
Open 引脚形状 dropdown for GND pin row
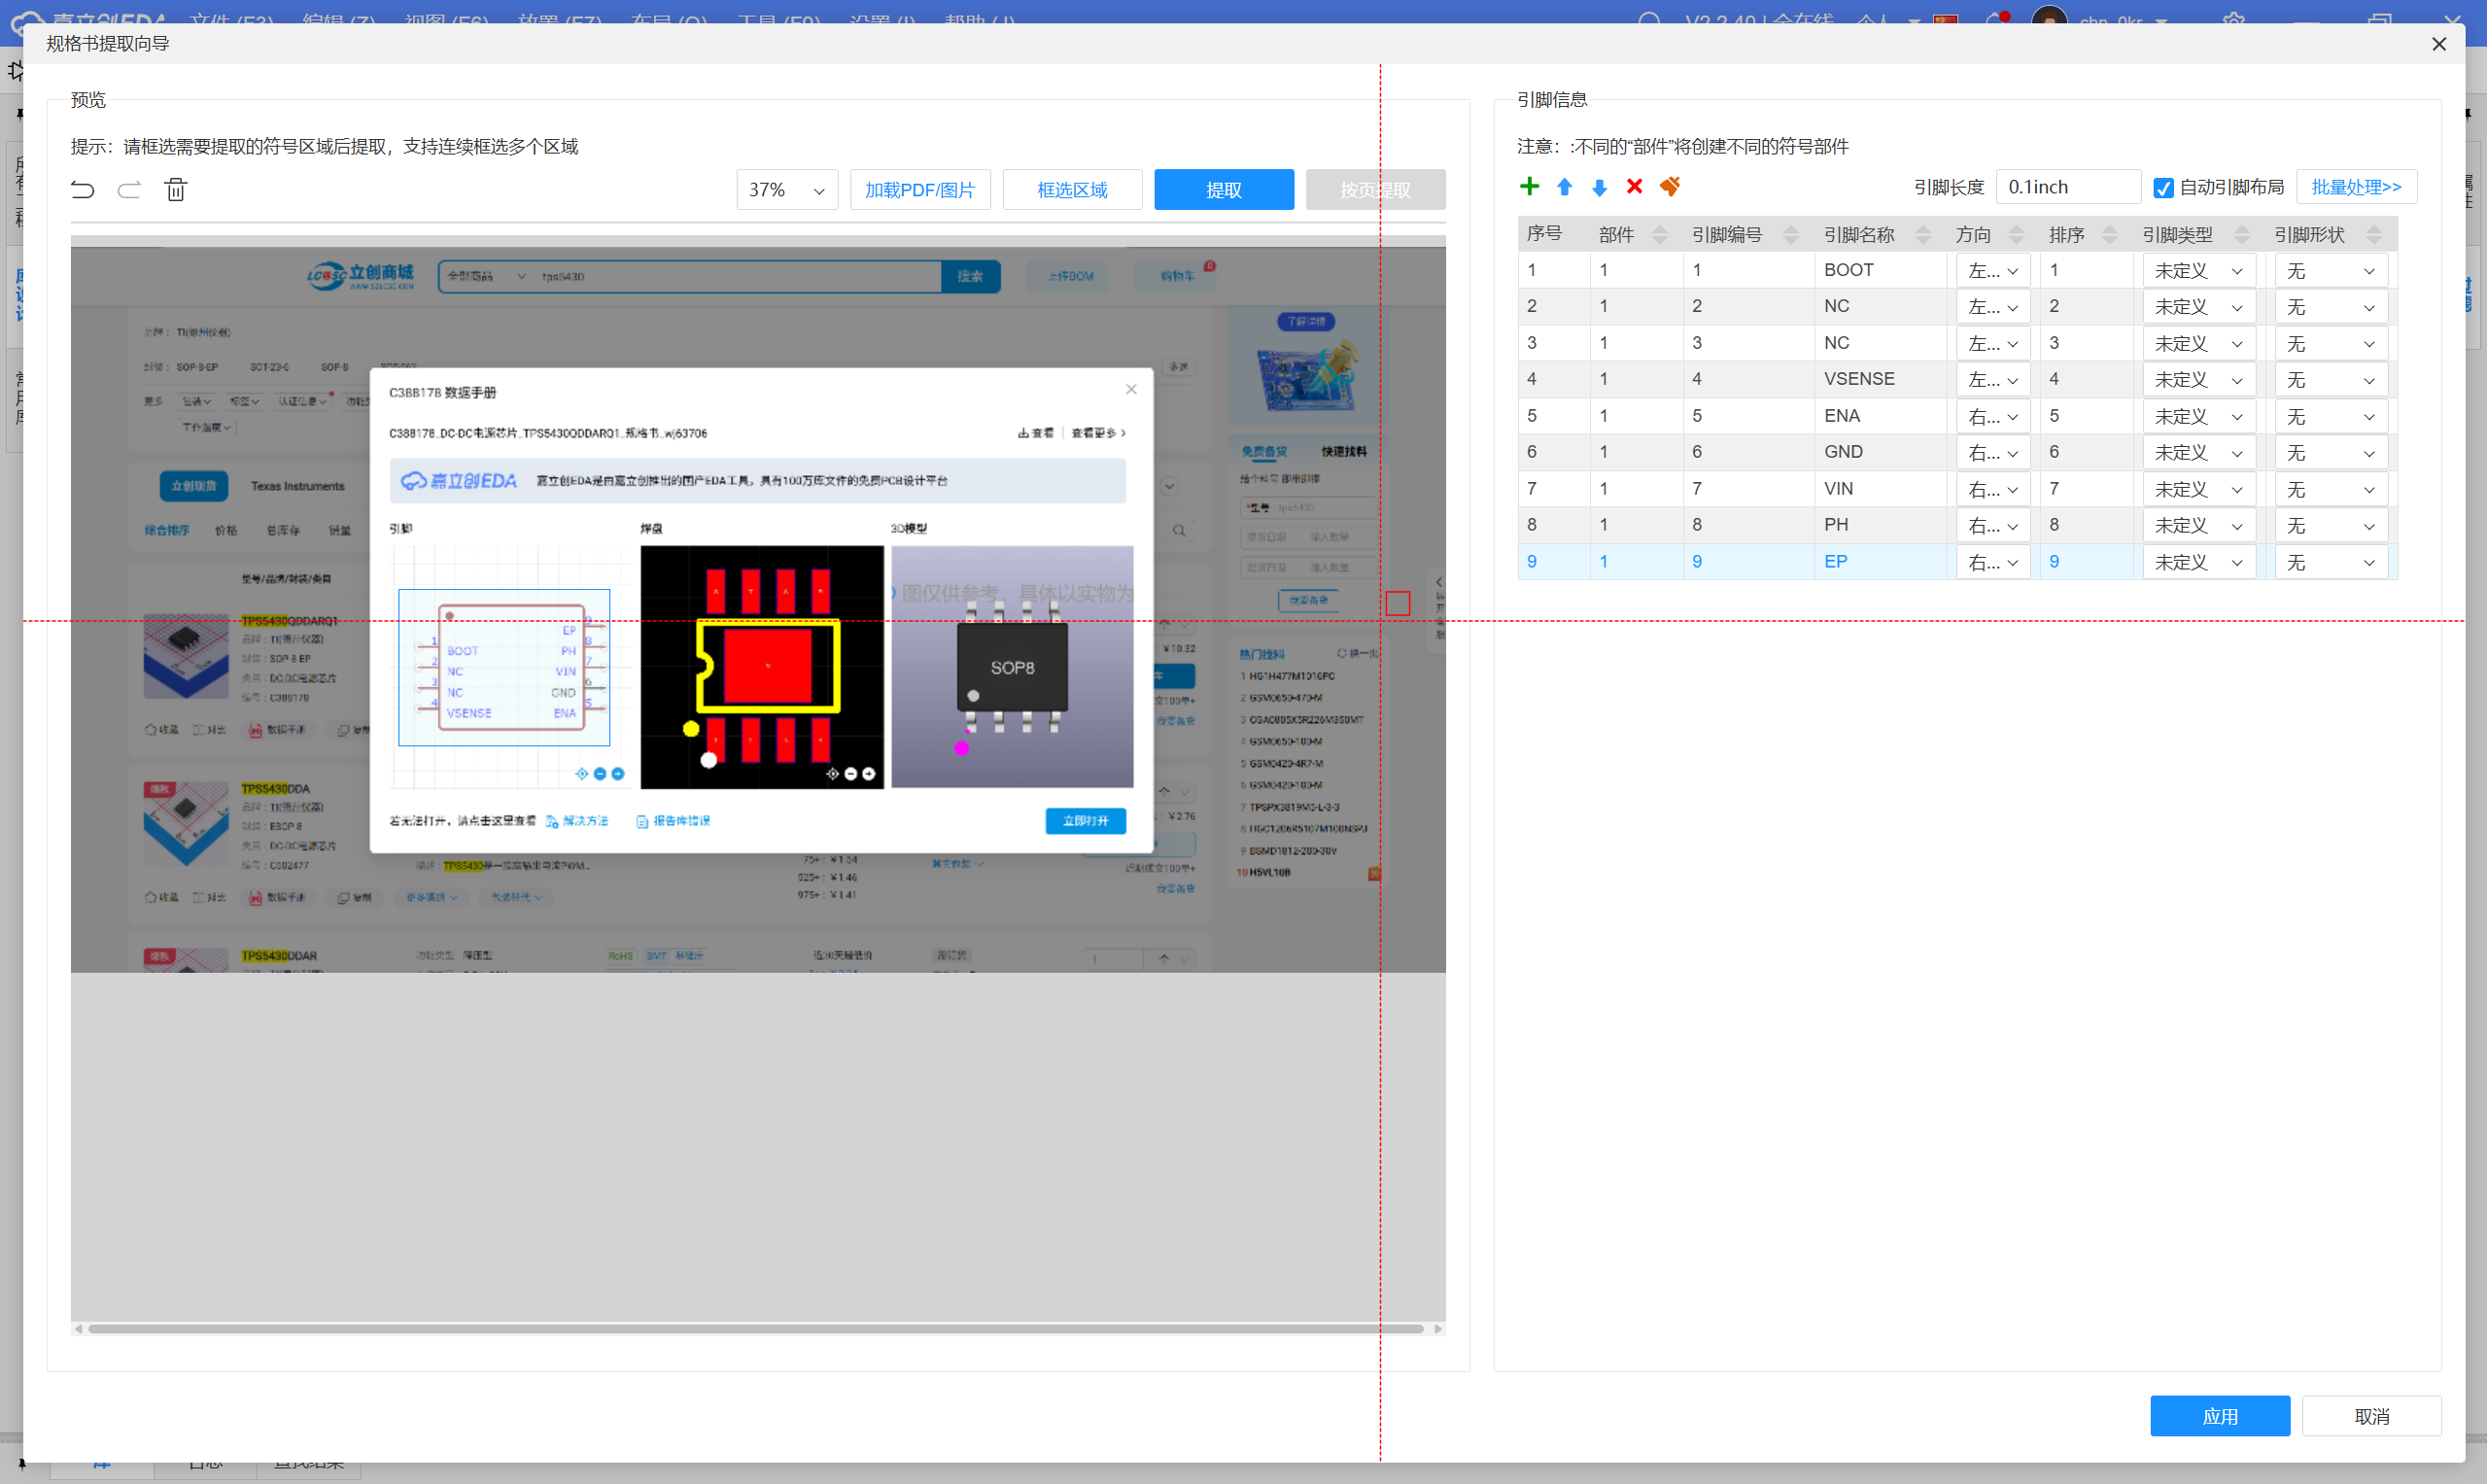coord(2331,452)
